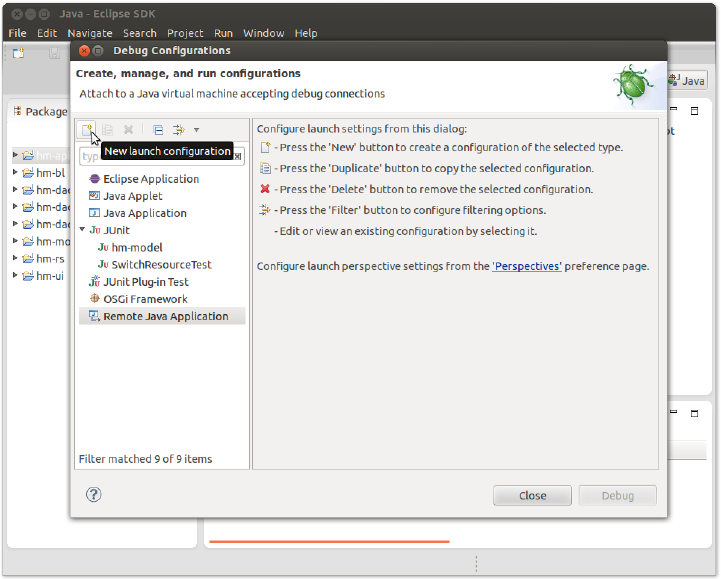Switch to the Package Explorer tab
The height and width of the screenshot is (579, 721).
click(x=41, y=111)
